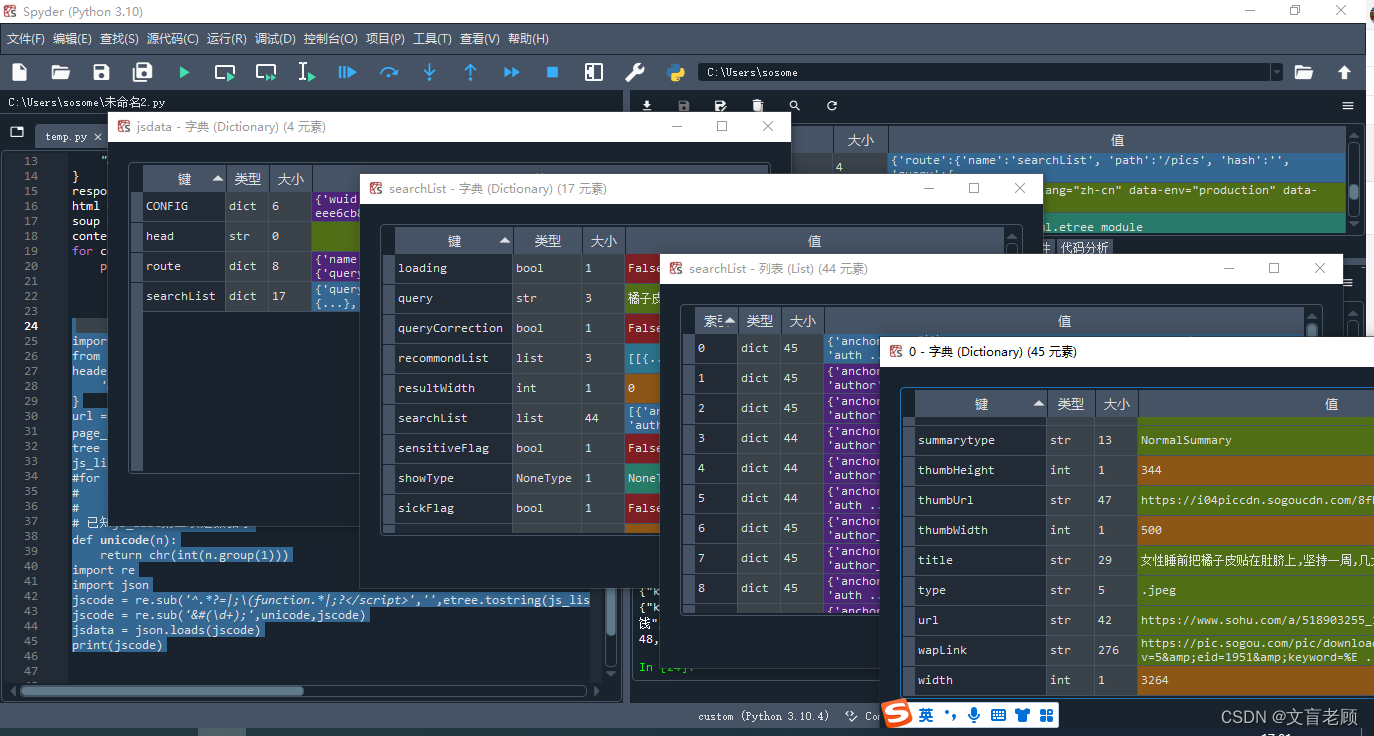The height and width of the screenshot is (736, 1374).
Task: Run the current cell
Action: [x=224, y=72]
